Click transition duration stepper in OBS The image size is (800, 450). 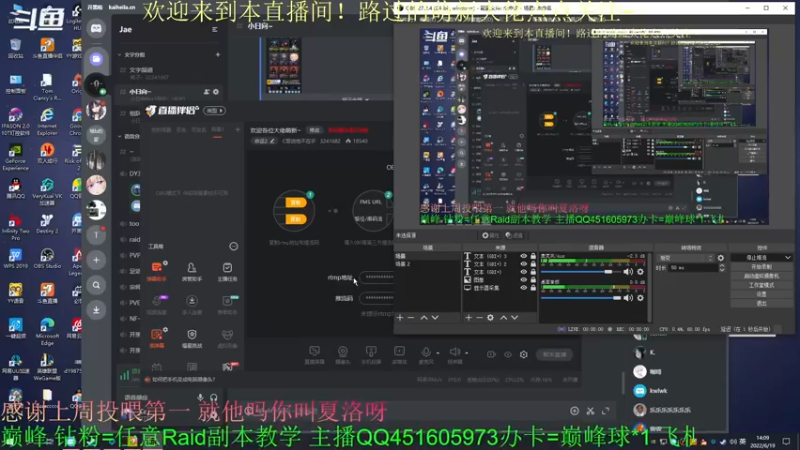[x=722, y=268]
